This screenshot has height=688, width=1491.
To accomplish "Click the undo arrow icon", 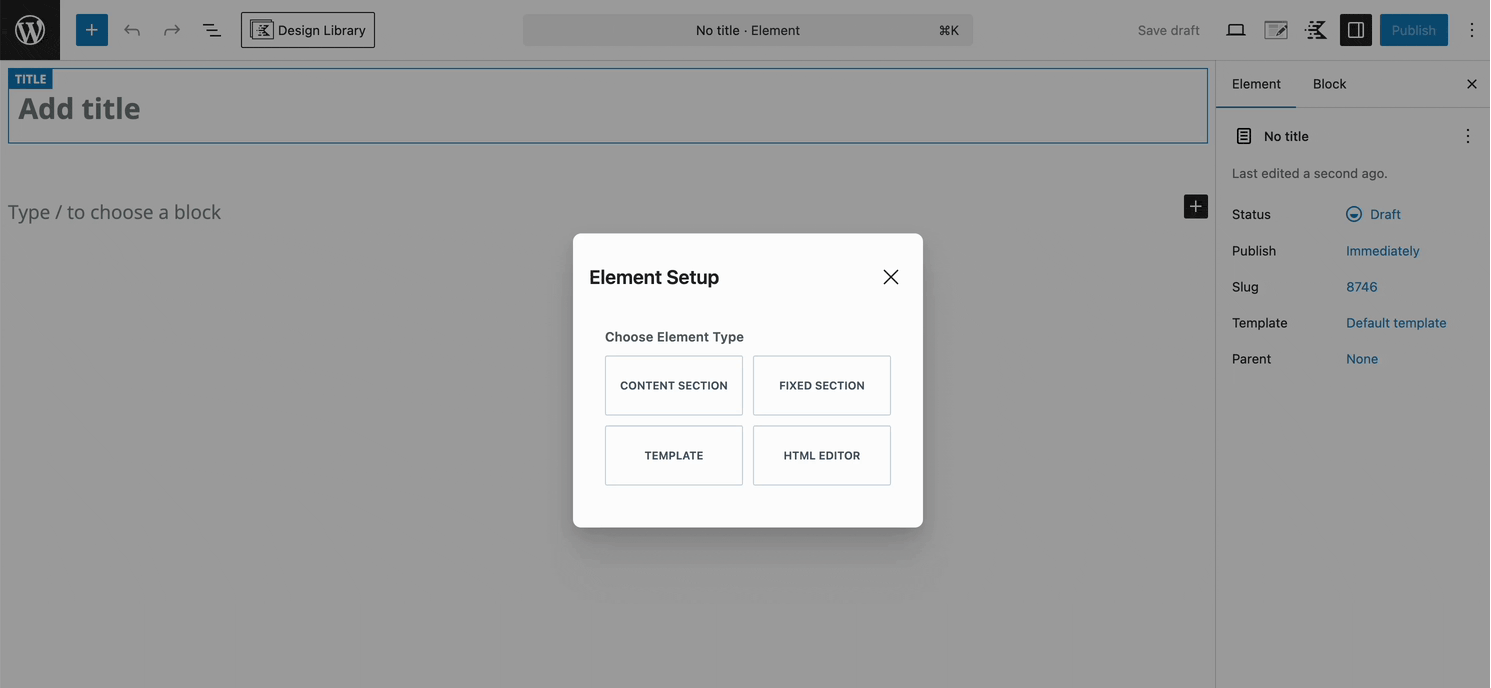I will click(132, 30).
